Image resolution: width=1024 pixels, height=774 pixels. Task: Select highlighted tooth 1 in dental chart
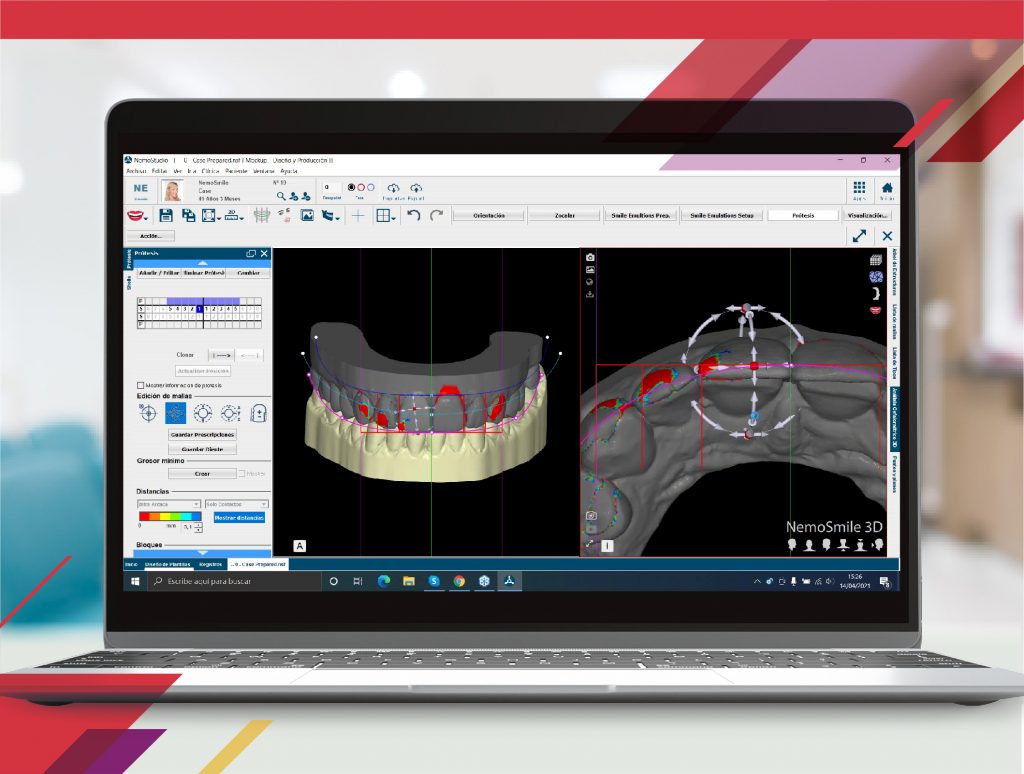(x=199, y=309)
